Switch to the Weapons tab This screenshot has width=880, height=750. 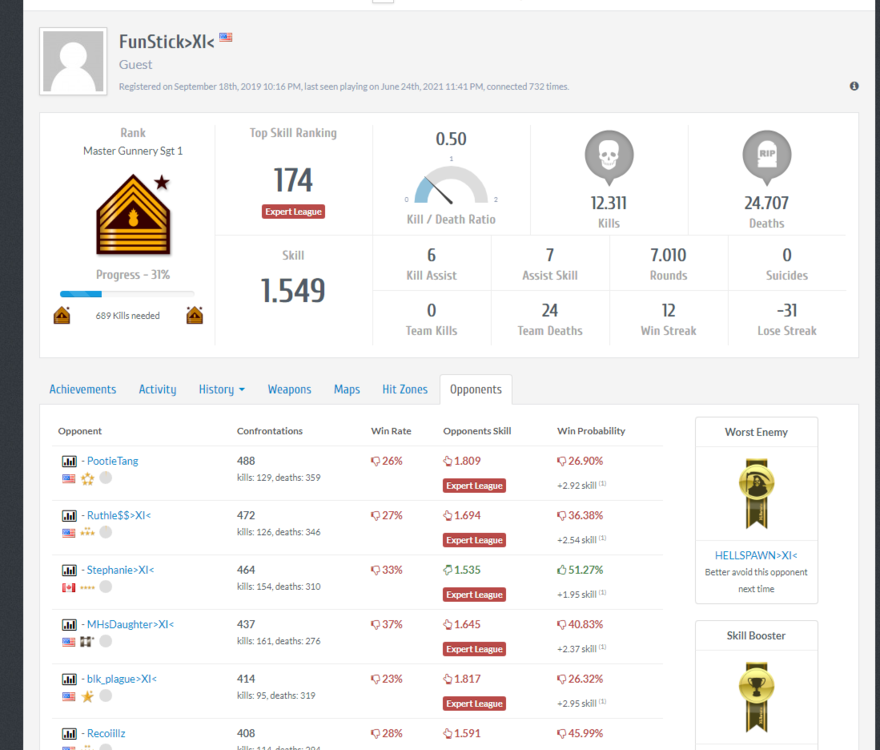point(289,390)
